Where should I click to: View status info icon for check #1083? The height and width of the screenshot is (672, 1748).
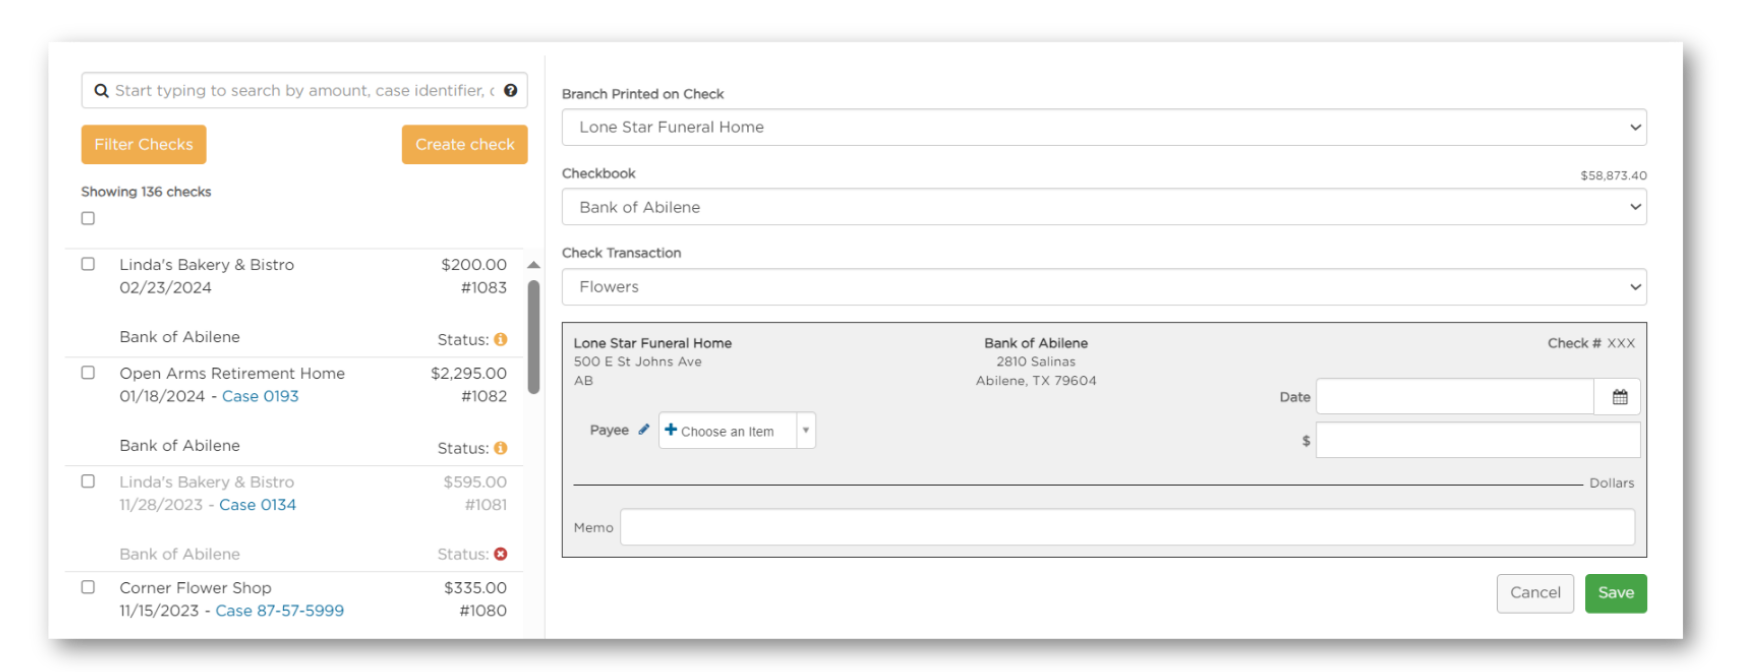click(x=501, y=339)
